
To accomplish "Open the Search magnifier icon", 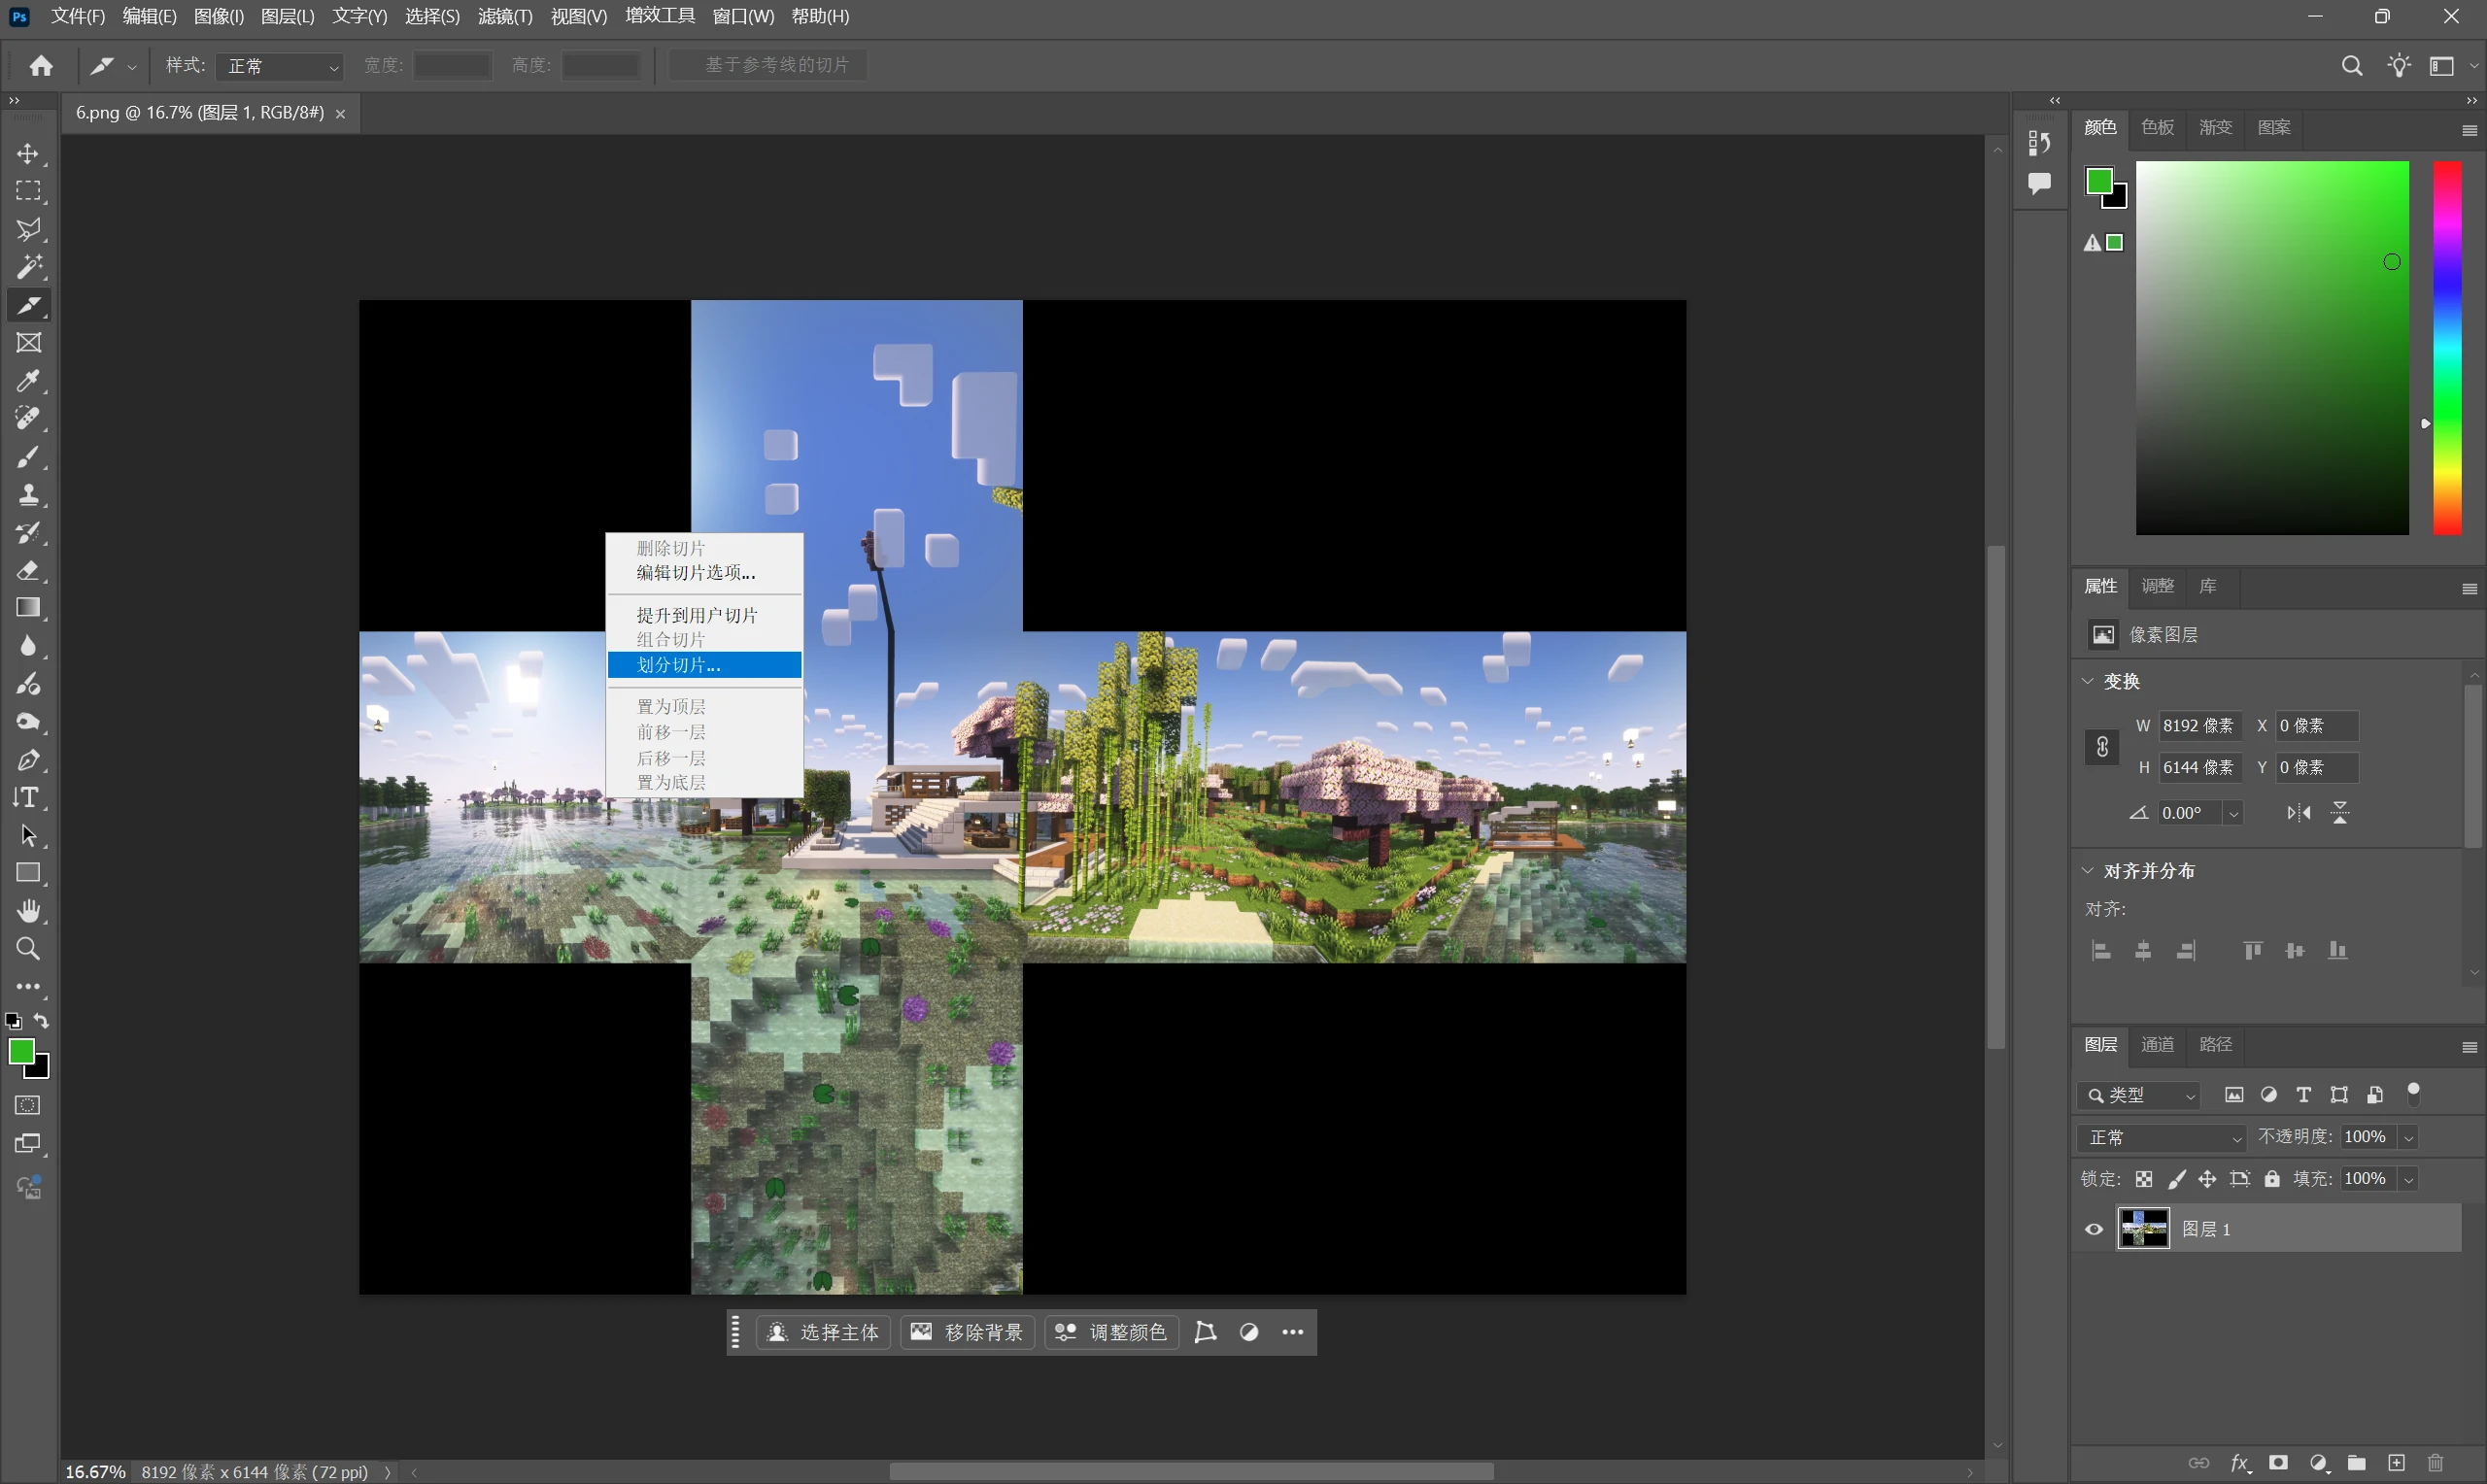I will click(2352, 66).
